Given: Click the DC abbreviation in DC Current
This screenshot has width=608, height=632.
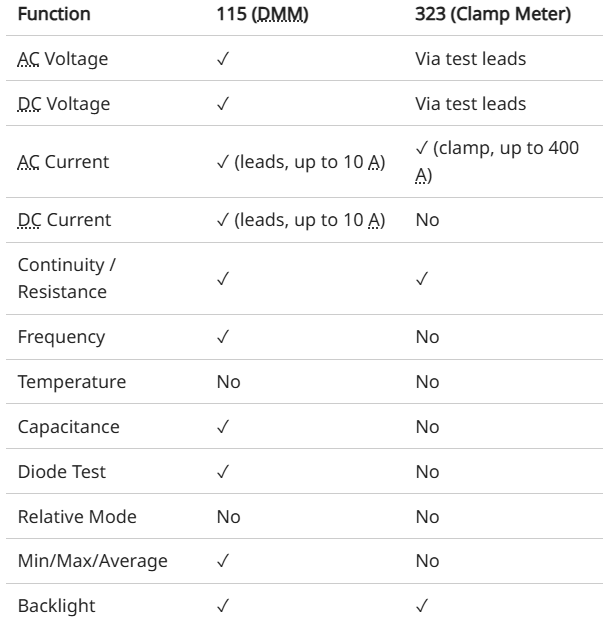Looking at the screenshot, I should point(29,220).
